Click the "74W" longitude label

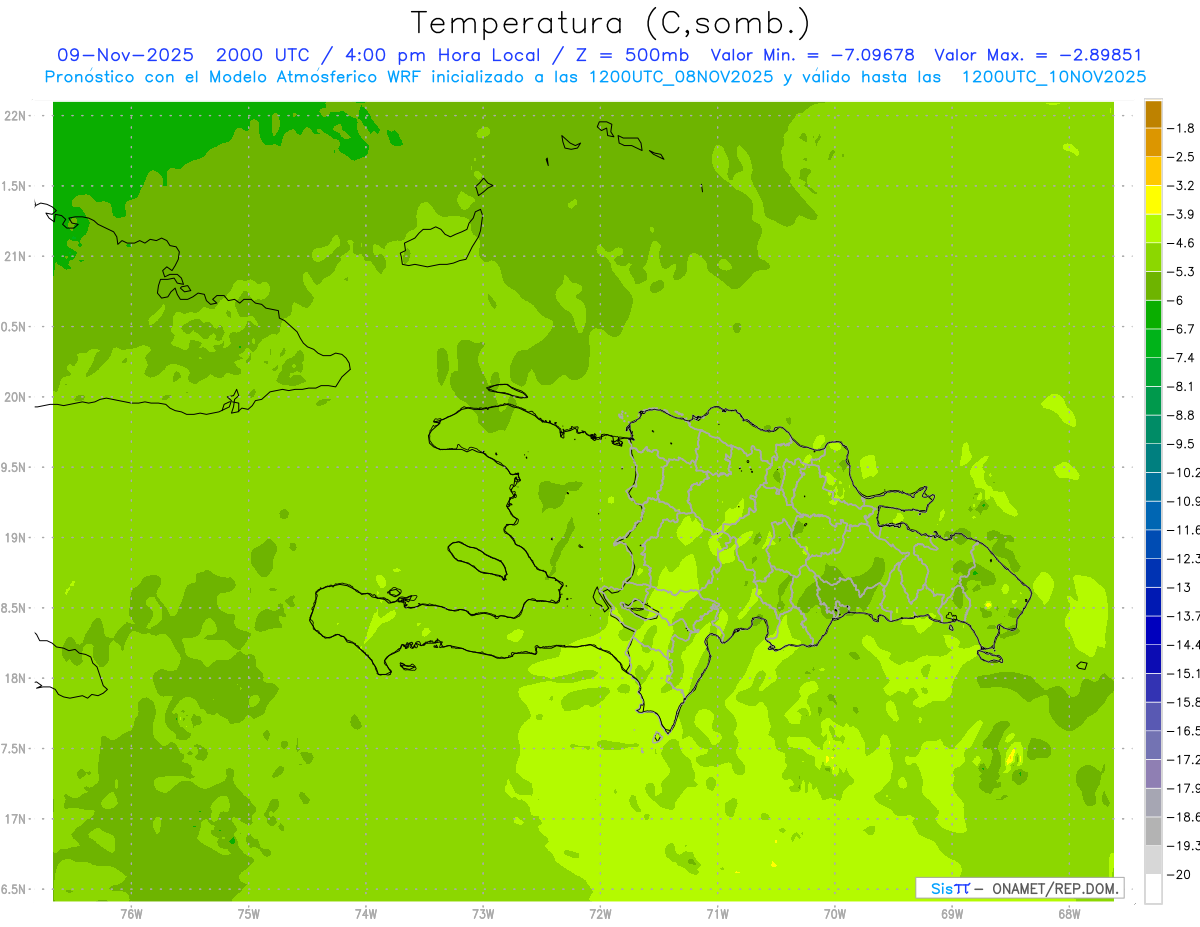pyautogui.click(x=366, y=913)
